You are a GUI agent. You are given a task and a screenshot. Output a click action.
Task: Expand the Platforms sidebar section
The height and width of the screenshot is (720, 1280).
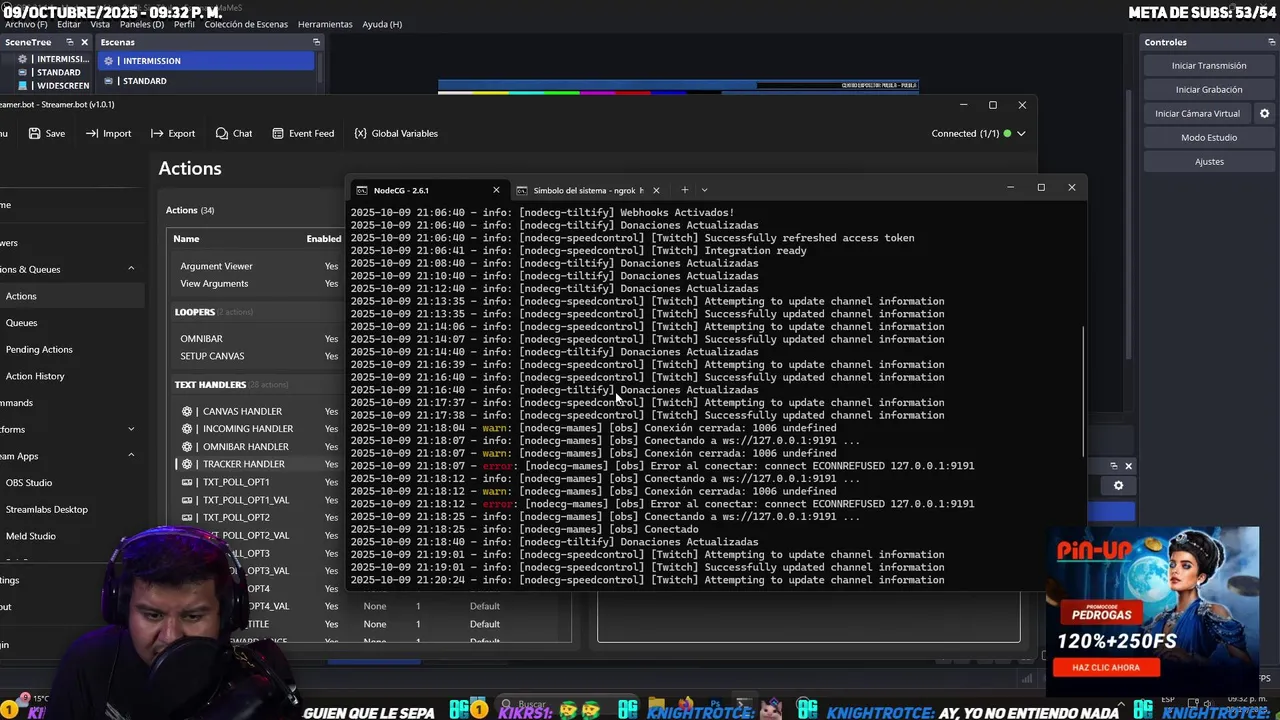[x=131, y=429]
